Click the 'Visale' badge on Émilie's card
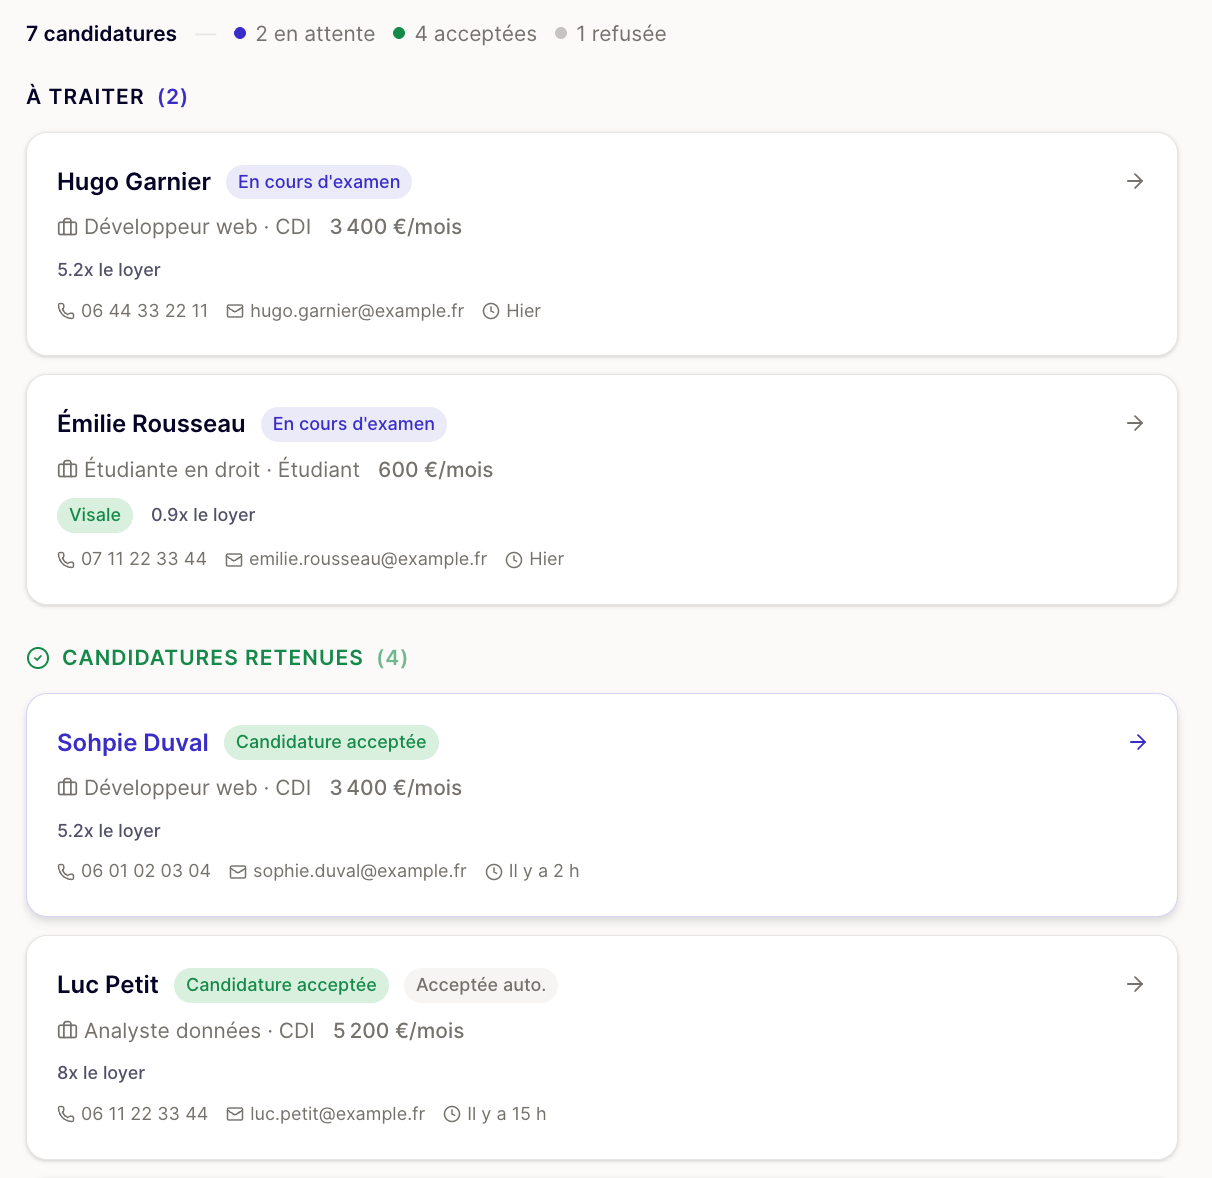Screen dimensions: 1212x1178 click(95, 515)
